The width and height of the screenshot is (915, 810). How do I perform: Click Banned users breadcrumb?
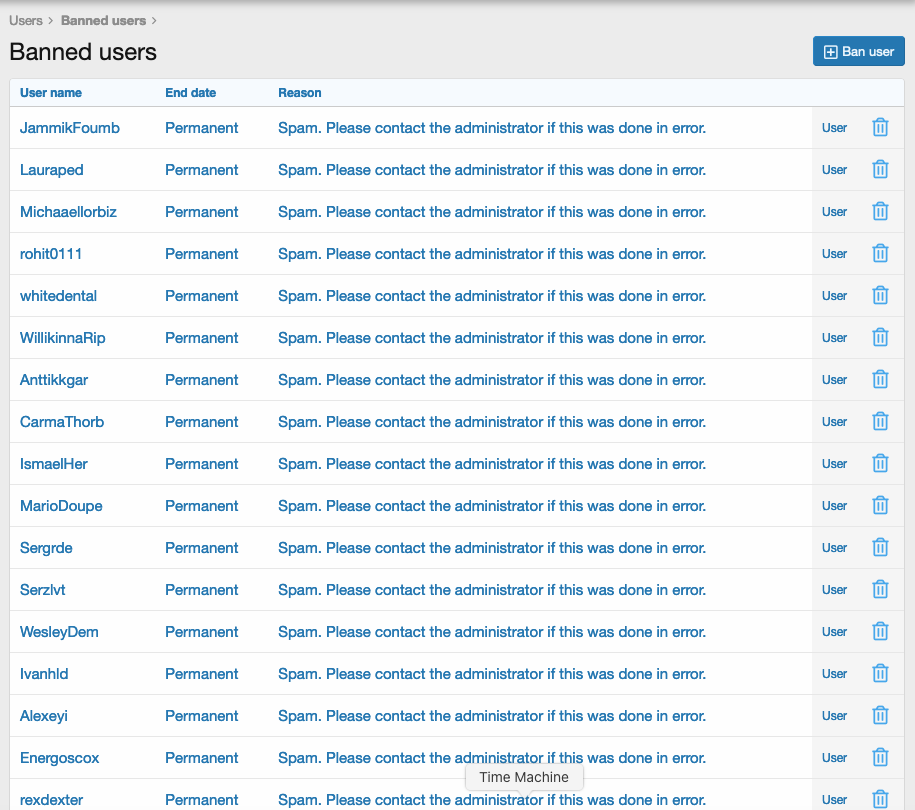pyautogui.click(x=103, y=20)
